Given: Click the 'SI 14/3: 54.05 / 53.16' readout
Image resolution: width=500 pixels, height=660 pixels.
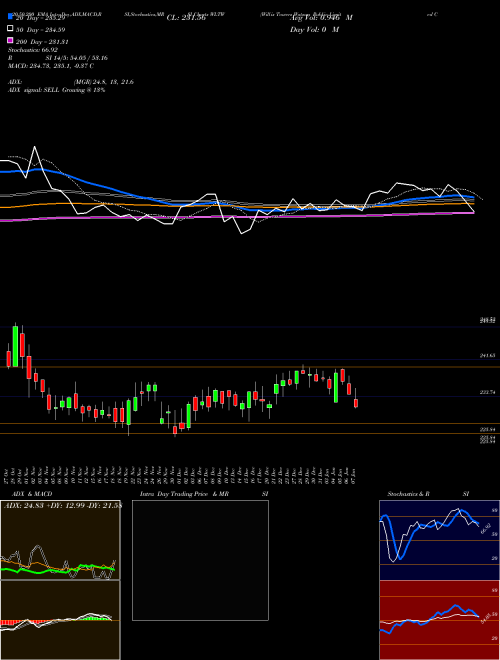Looking at the screenshot, I should [x=77, y=58].
